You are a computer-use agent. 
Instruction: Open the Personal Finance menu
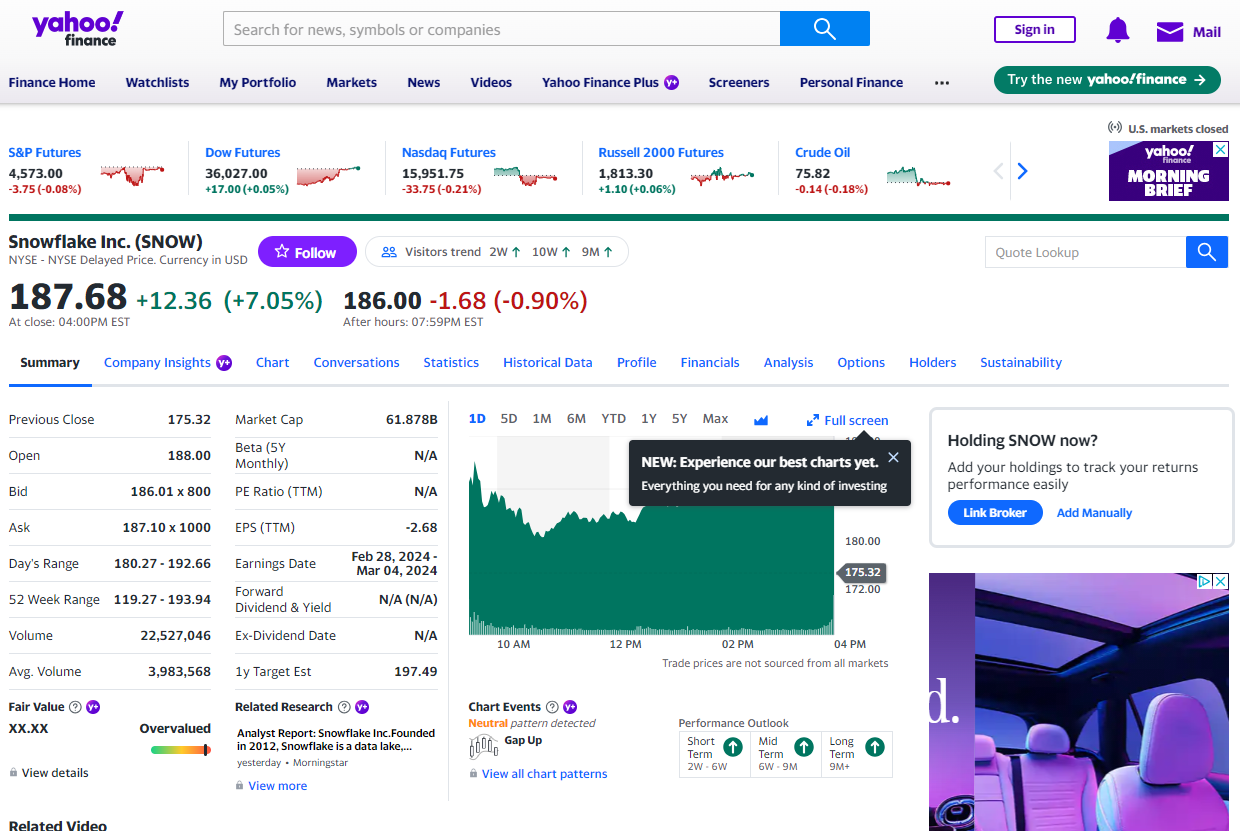click(x=851, y=83)
